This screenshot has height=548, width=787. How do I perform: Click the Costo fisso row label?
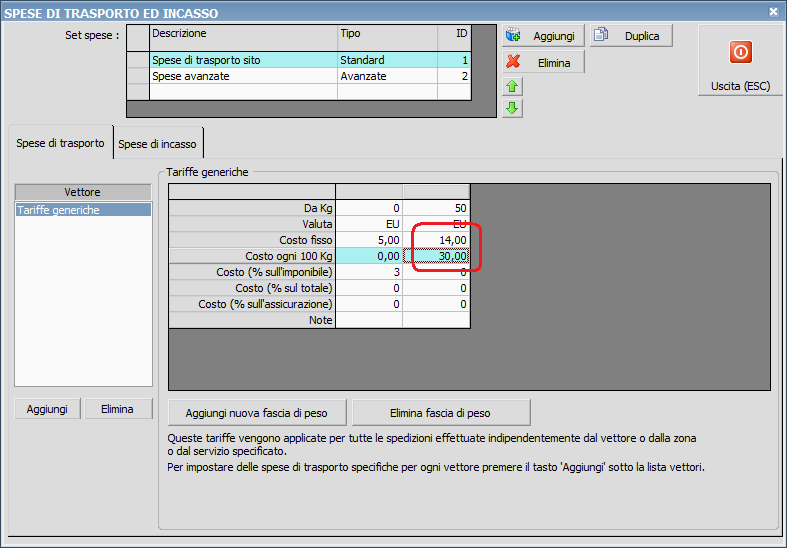(252, 240)
